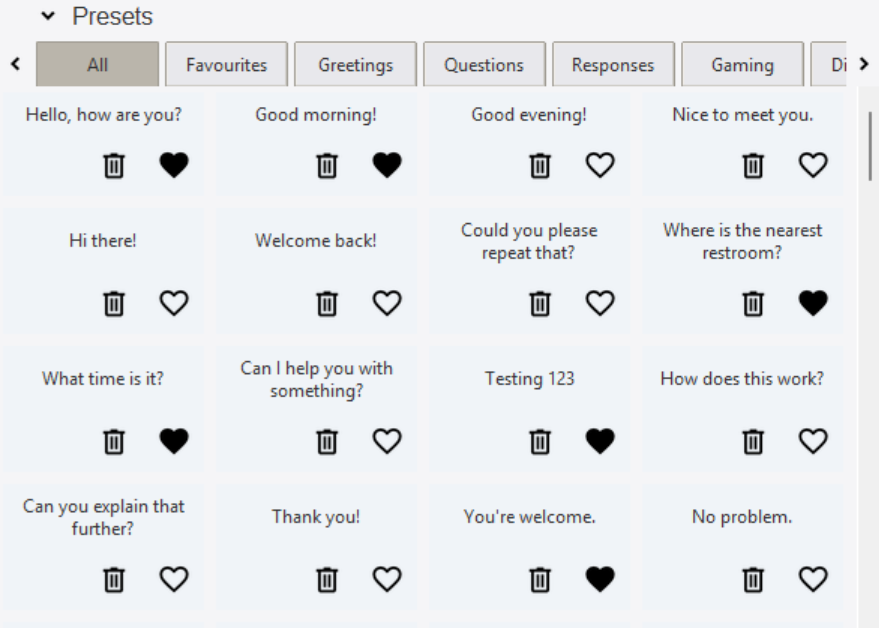Toggle heart on "You're welcome." preset

[x=600, y=579]
